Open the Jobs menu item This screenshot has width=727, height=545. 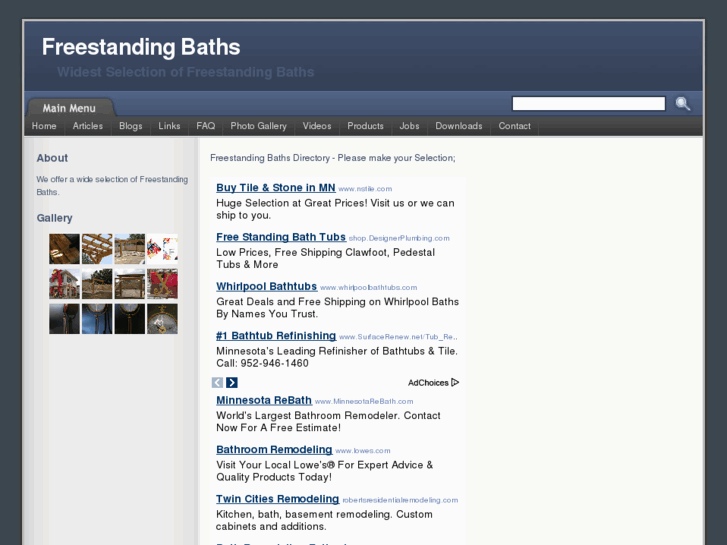[x=409, y=126]
